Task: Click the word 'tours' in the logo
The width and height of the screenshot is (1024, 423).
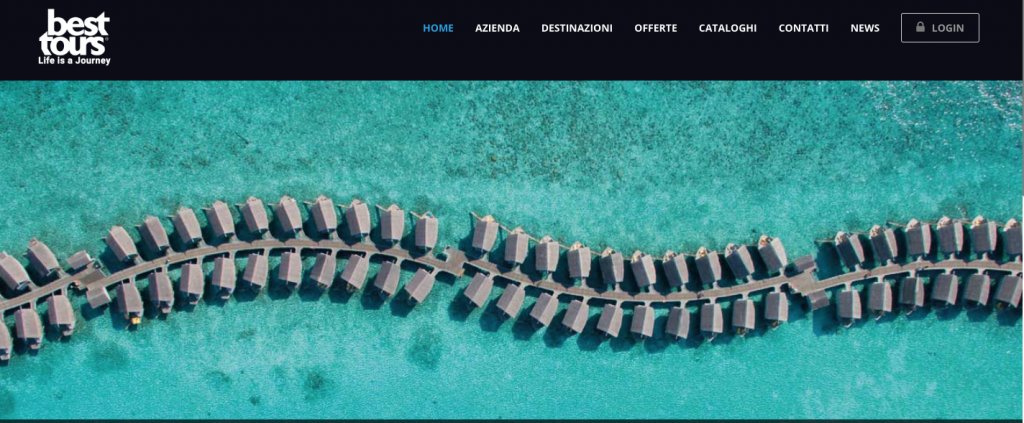Action: 72,46
